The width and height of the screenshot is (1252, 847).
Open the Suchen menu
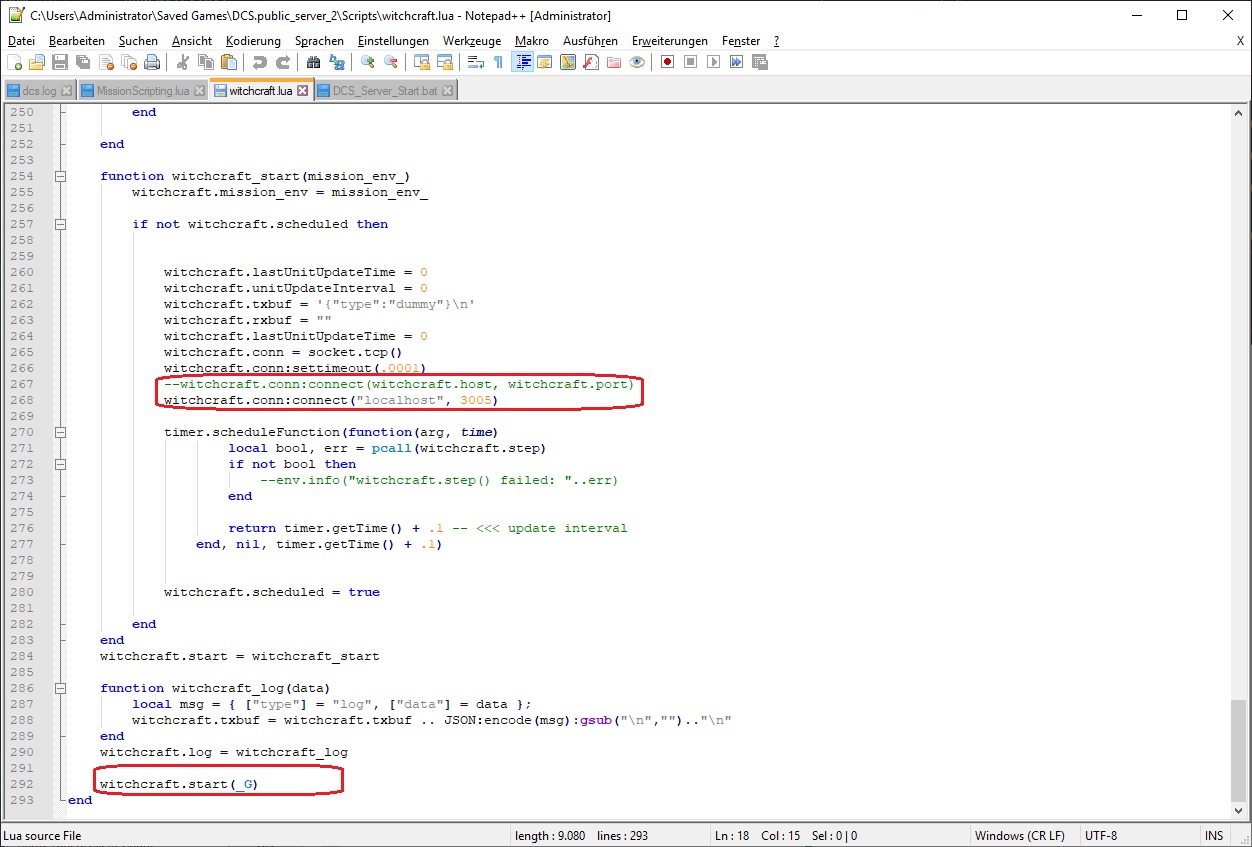point(138,41)
